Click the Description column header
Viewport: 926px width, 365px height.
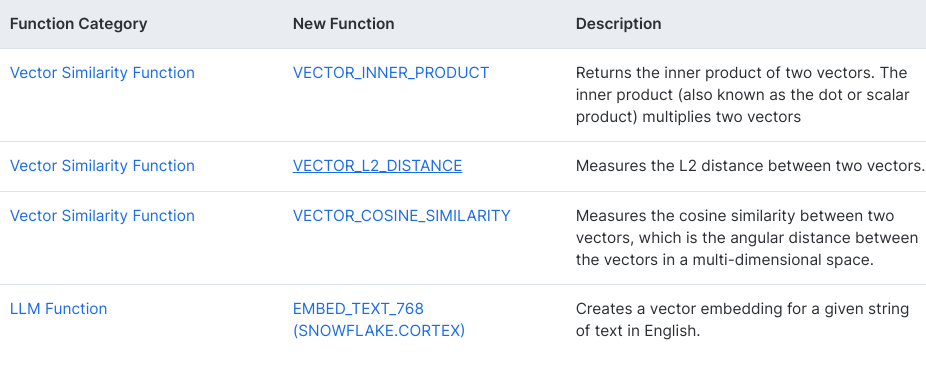tap(618, 24)
